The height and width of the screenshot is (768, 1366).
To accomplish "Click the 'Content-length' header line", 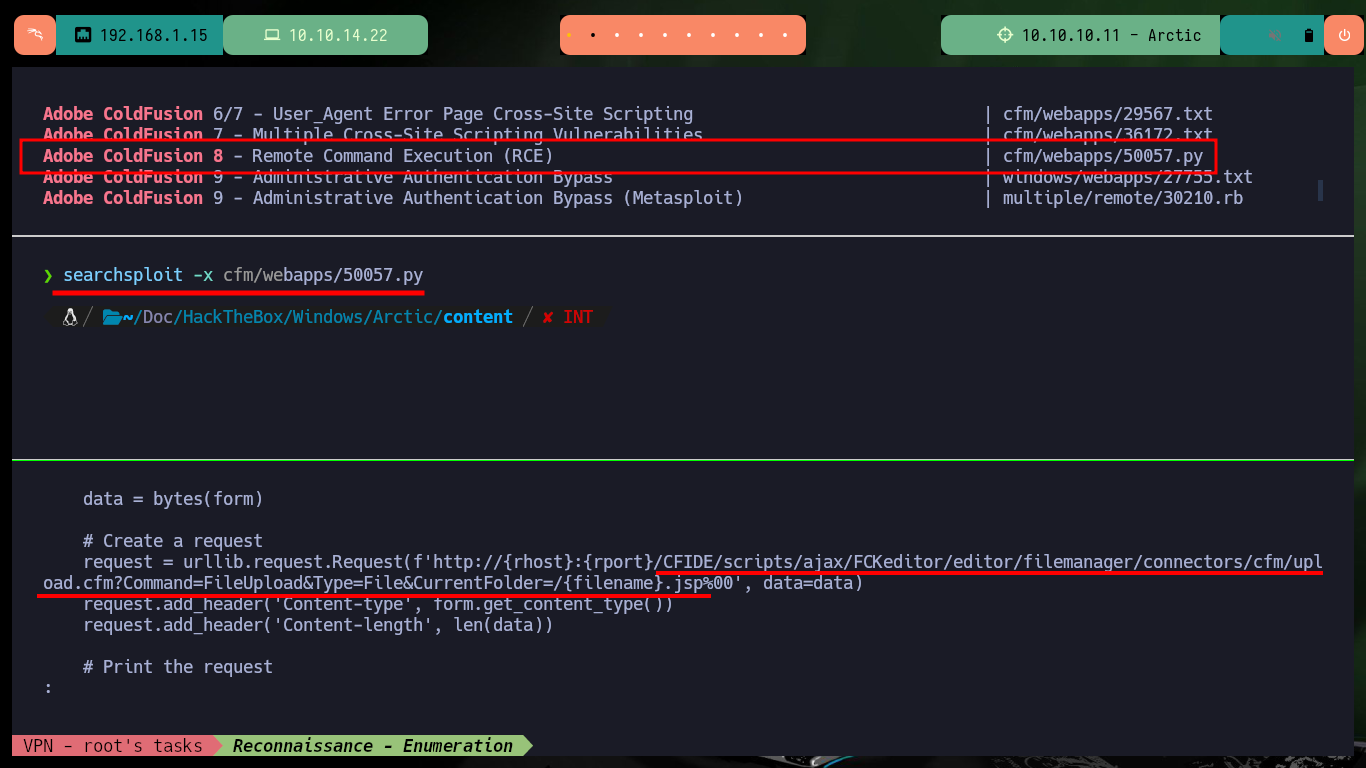I will [x=318, y=625].
